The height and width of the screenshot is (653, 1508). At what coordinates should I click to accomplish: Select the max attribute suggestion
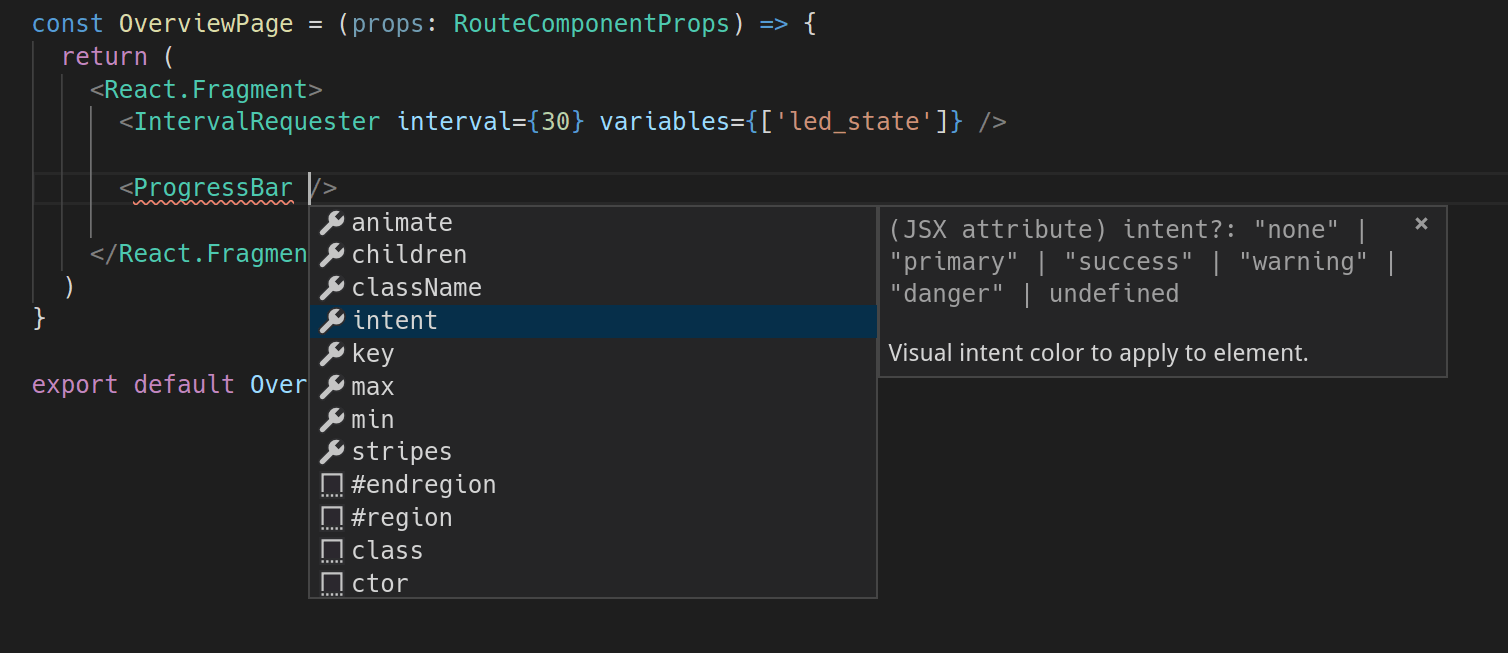(373, 387)
